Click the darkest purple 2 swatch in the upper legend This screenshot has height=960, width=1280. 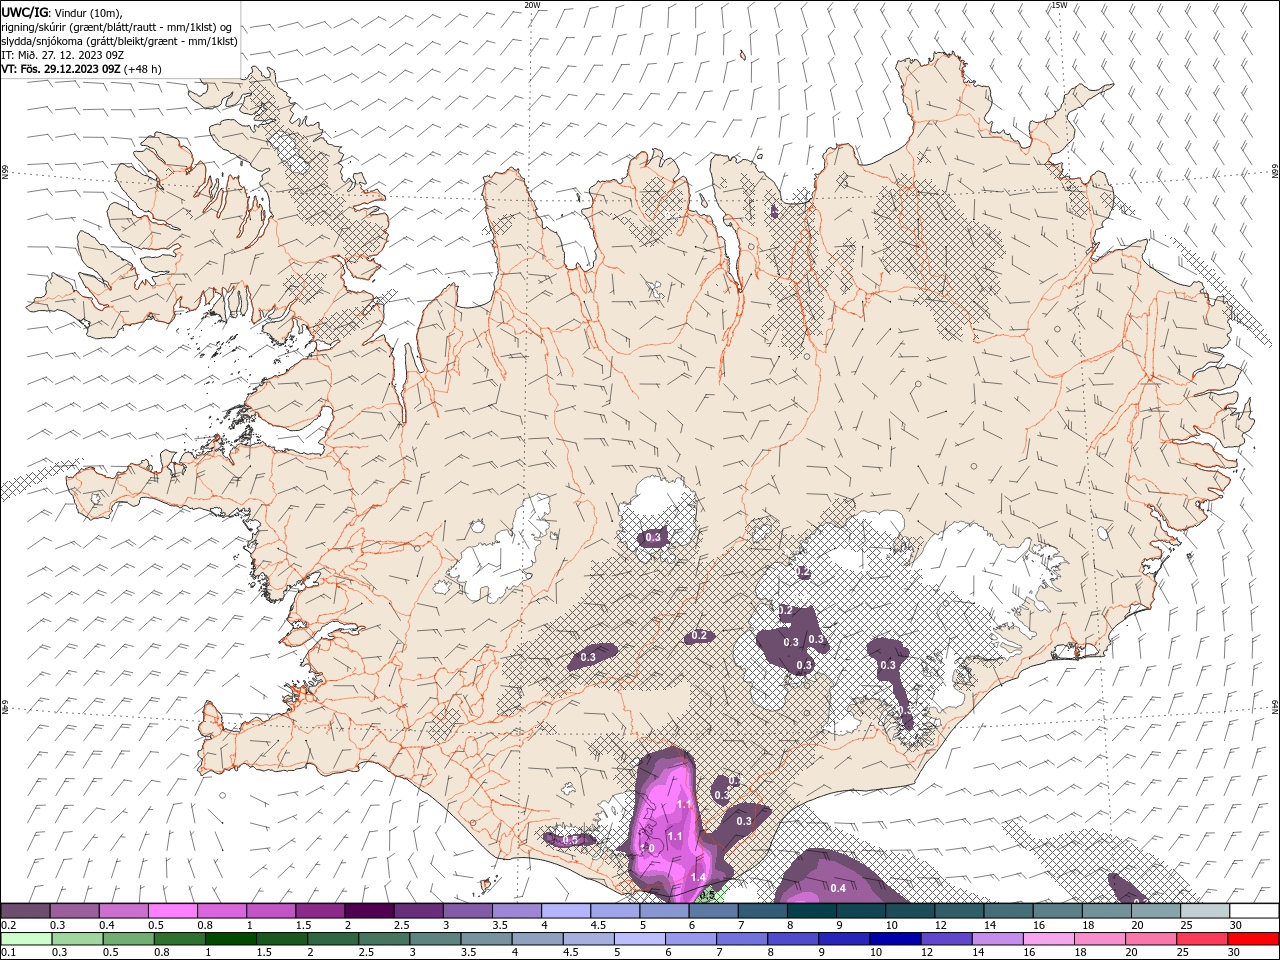(x=368, y=911)
